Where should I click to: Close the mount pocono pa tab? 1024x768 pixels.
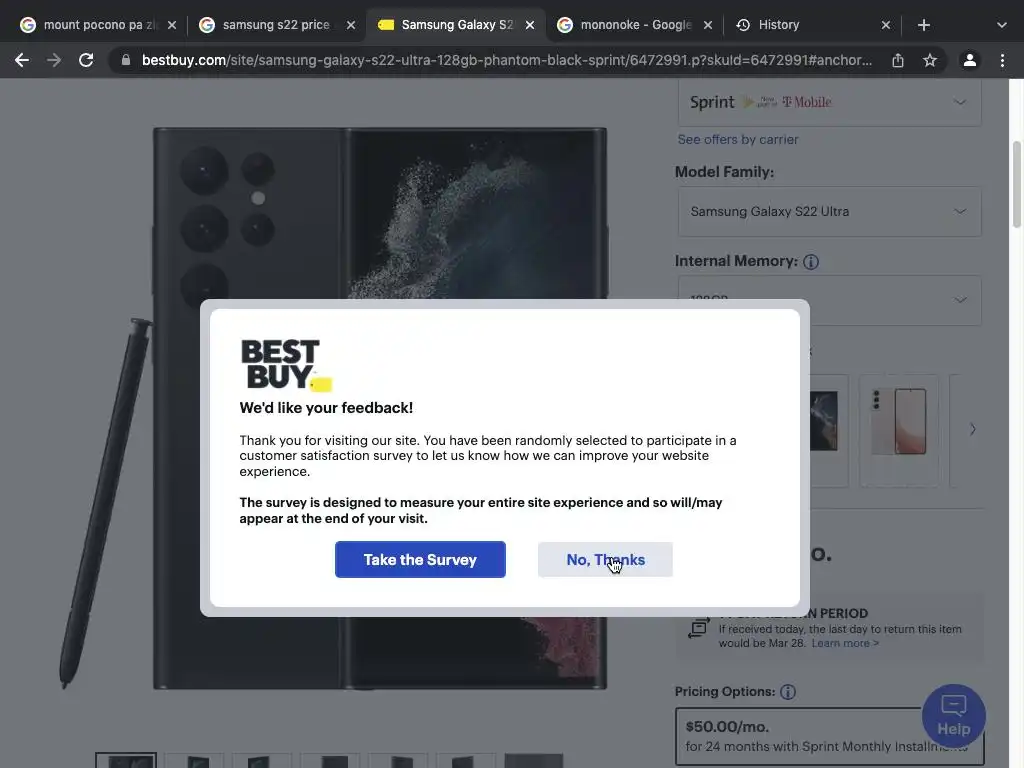172,25
